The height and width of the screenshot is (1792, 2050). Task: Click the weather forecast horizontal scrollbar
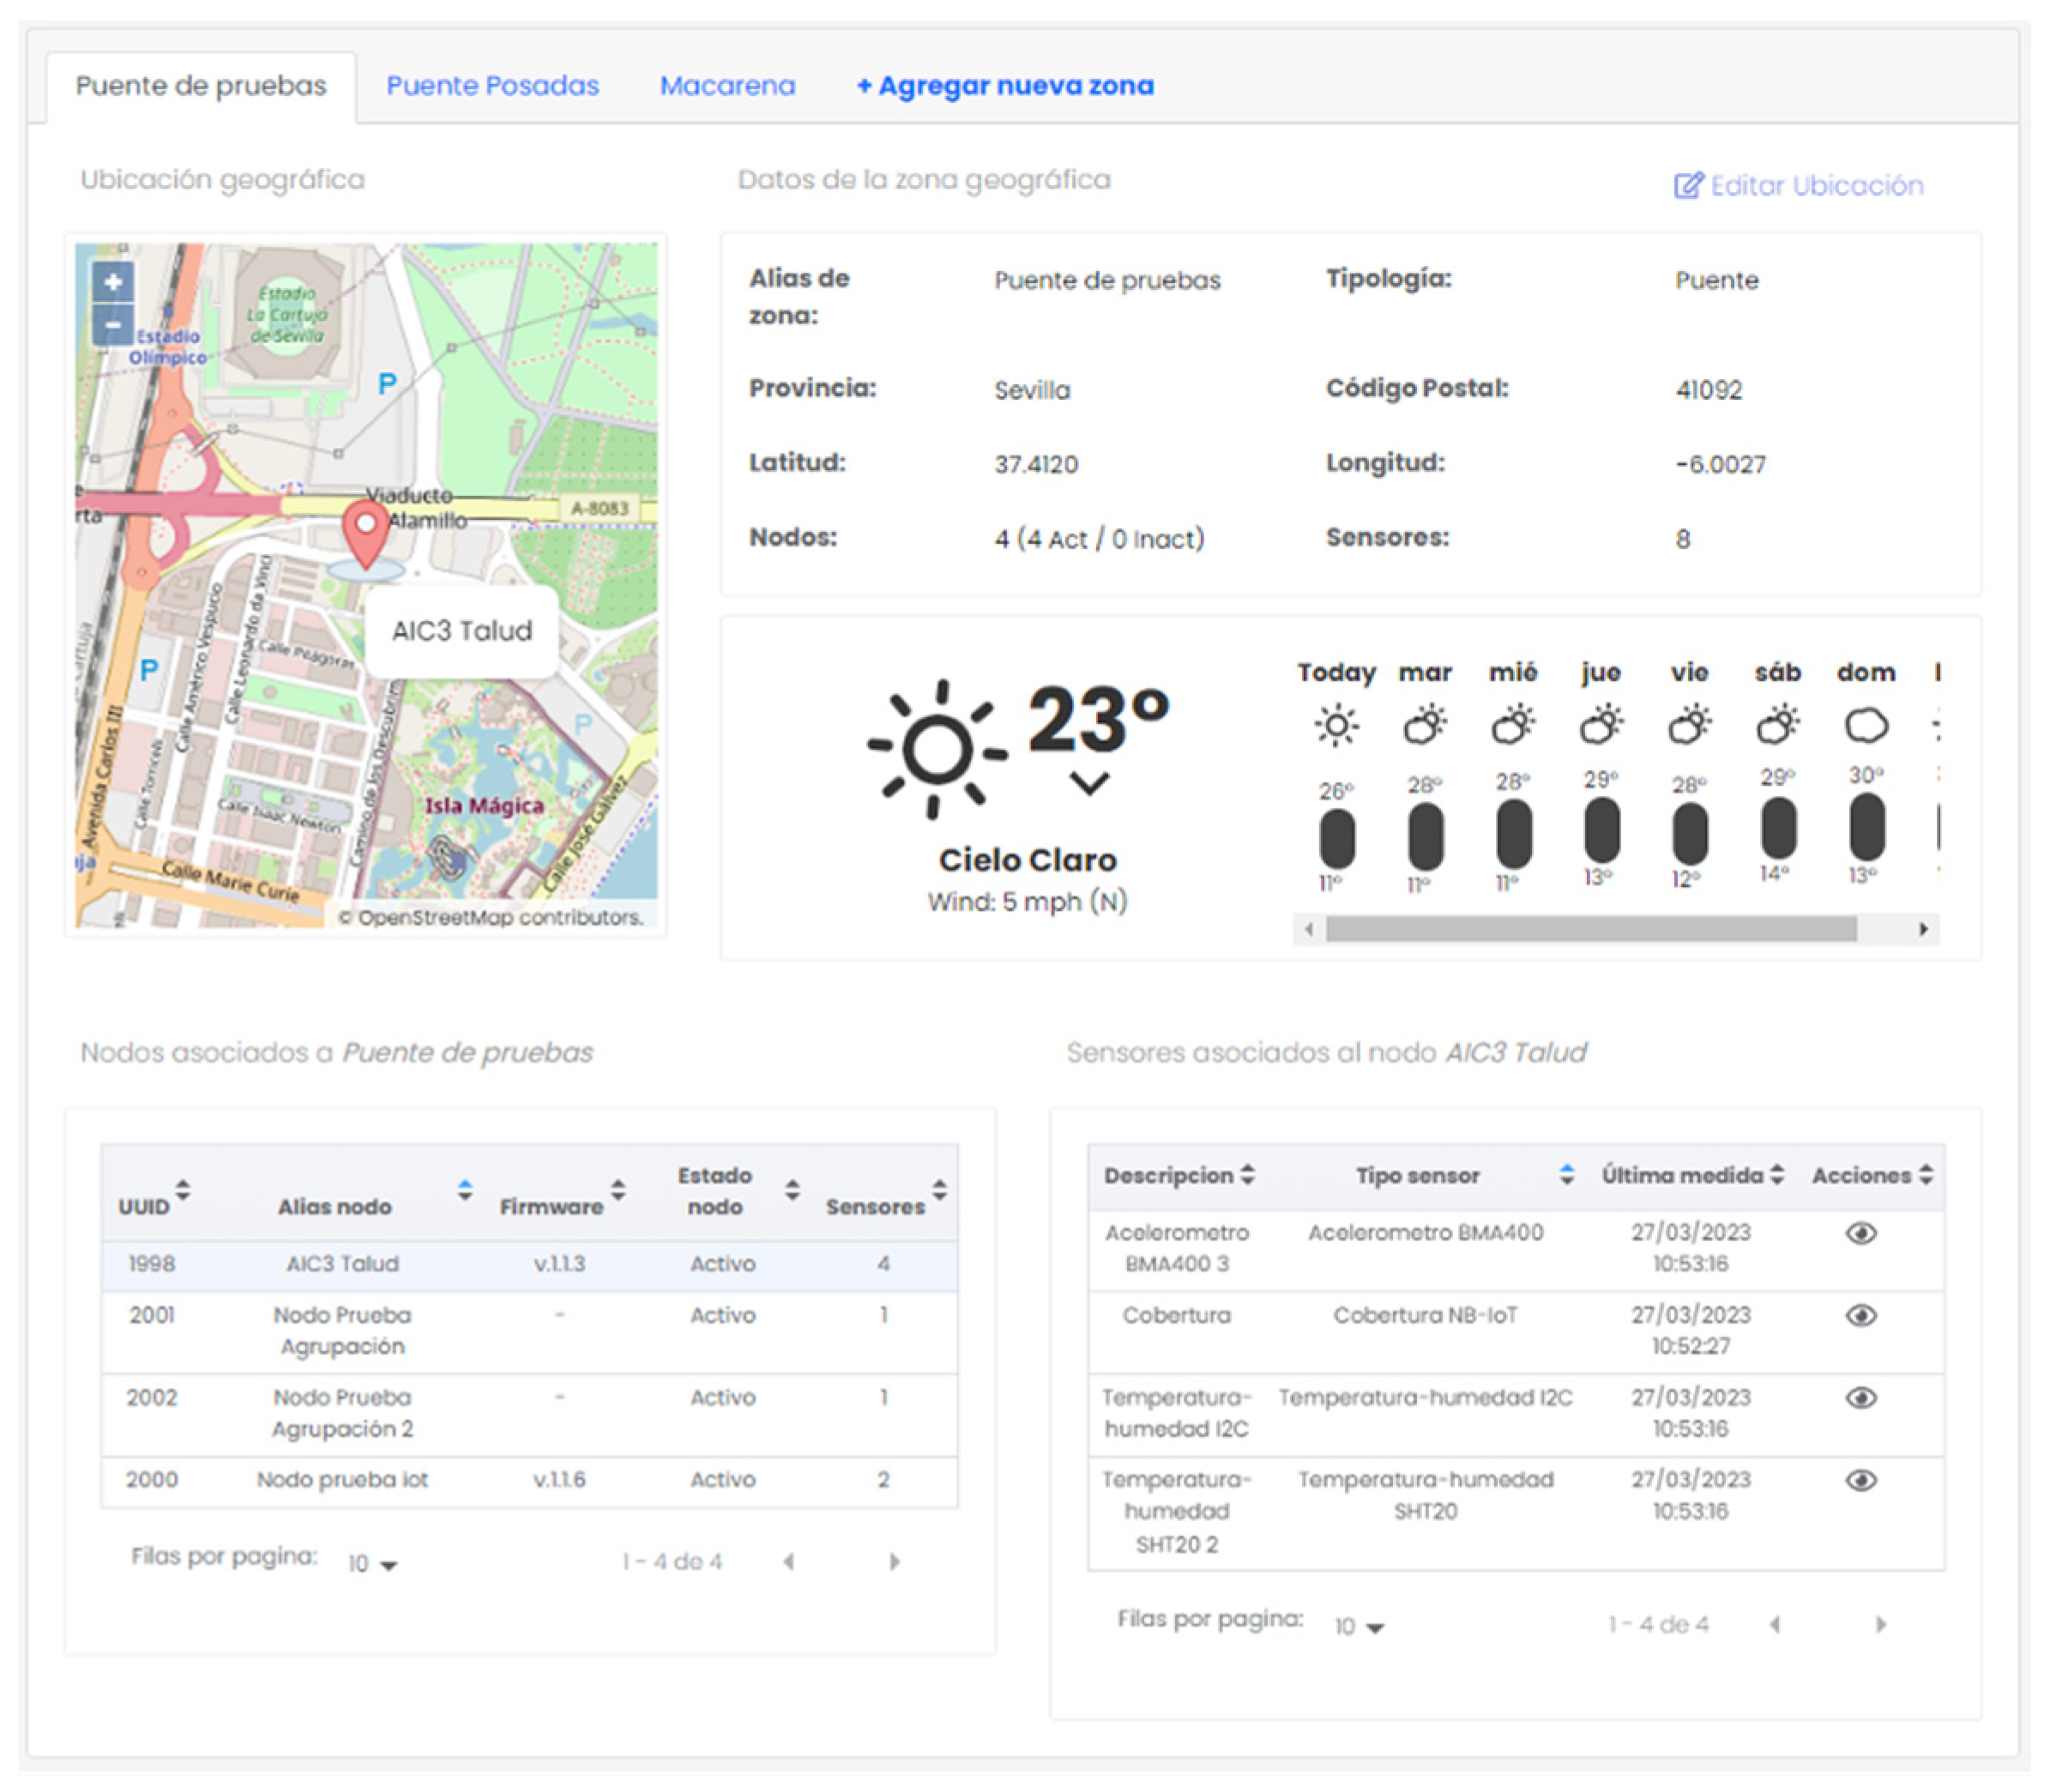pos(1590,928)
